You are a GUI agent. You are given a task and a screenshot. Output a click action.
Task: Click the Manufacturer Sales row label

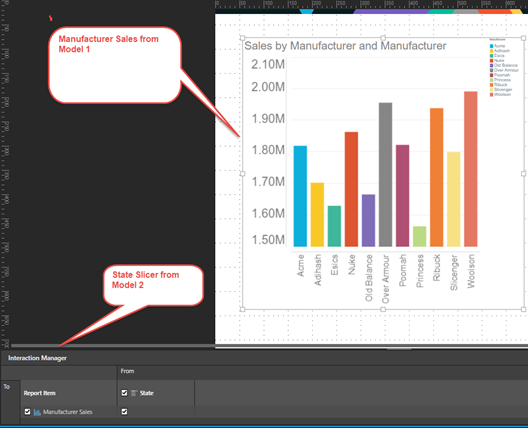coord(67,412)
